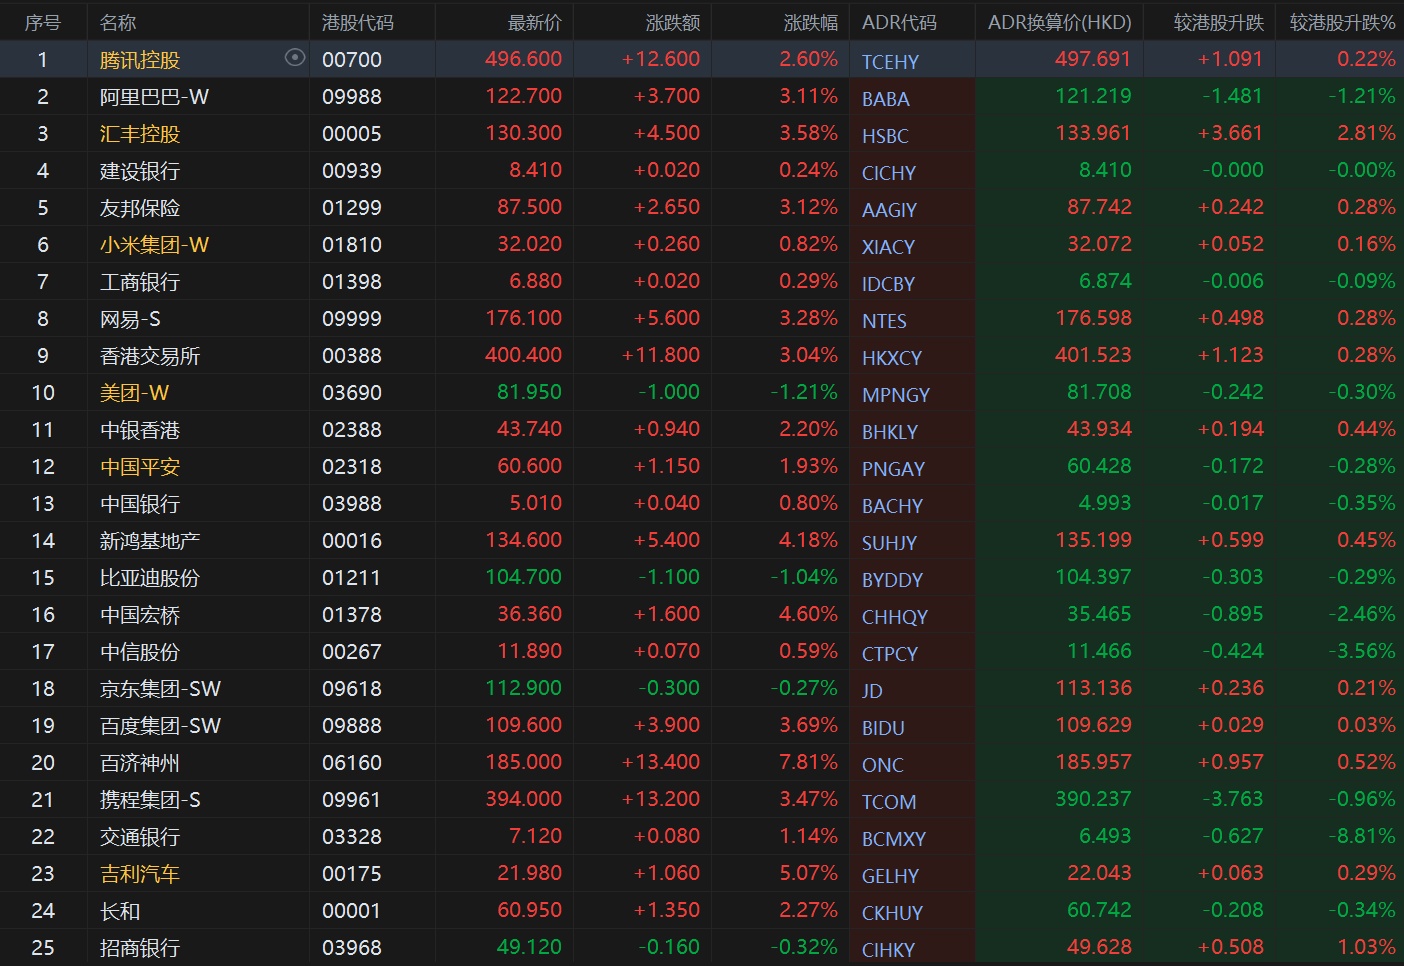Screen dimensions: 1404x966
Task: Click the 名称 column header
Action: (x=118, y=22)
